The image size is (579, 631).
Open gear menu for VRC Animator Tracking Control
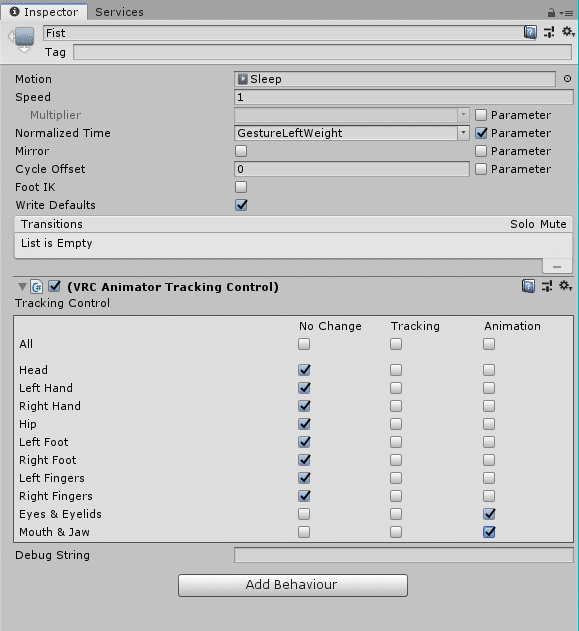(x=565, y=286)
